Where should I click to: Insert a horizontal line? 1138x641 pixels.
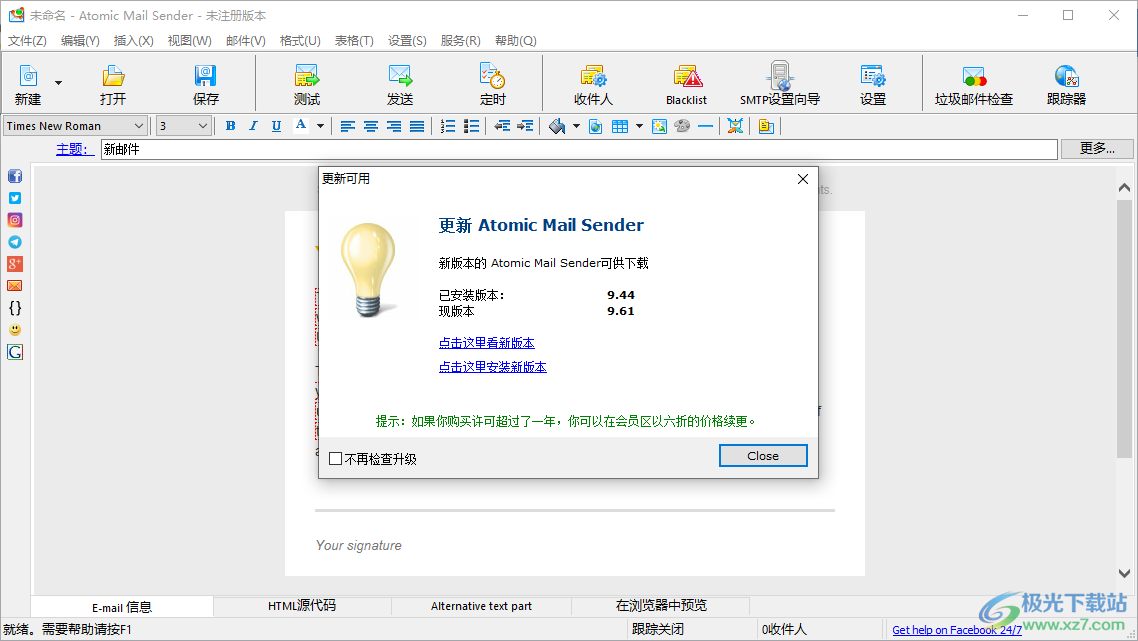(x=705, y=126)
